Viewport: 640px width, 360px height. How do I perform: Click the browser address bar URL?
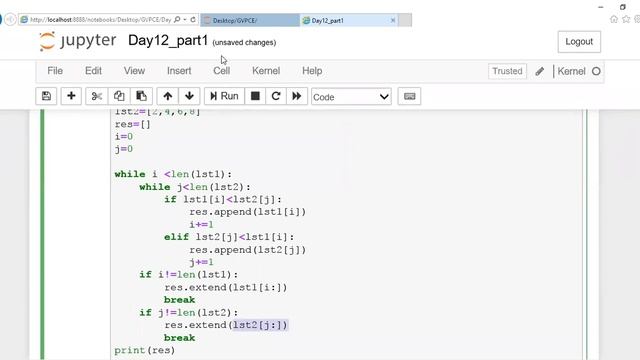pyautogui.click(x=100, y=20)
